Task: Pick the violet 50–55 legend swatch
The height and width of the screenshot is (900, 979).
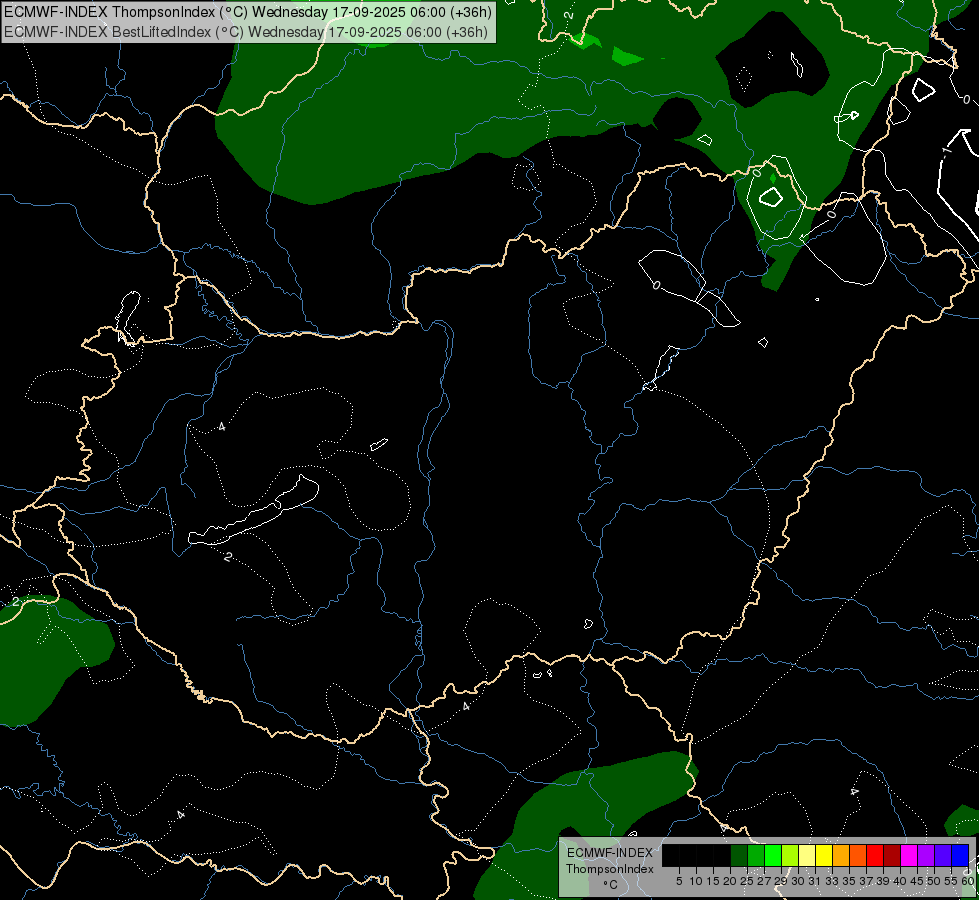Action: [943, 855]
